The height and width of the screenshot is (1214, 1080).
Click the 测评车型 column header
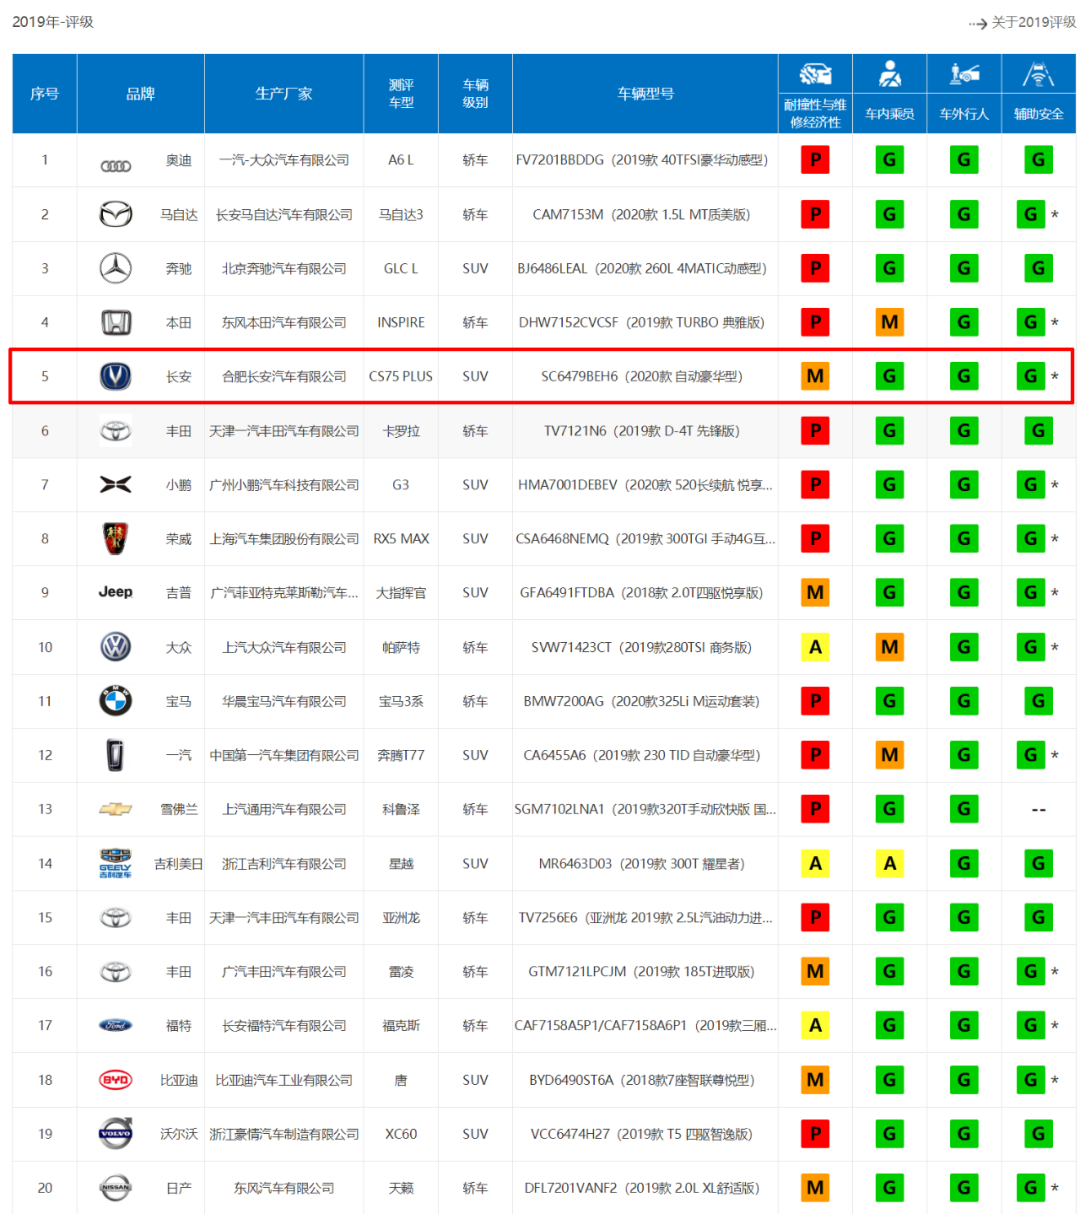pyautogui.click(x=401, y=94)
